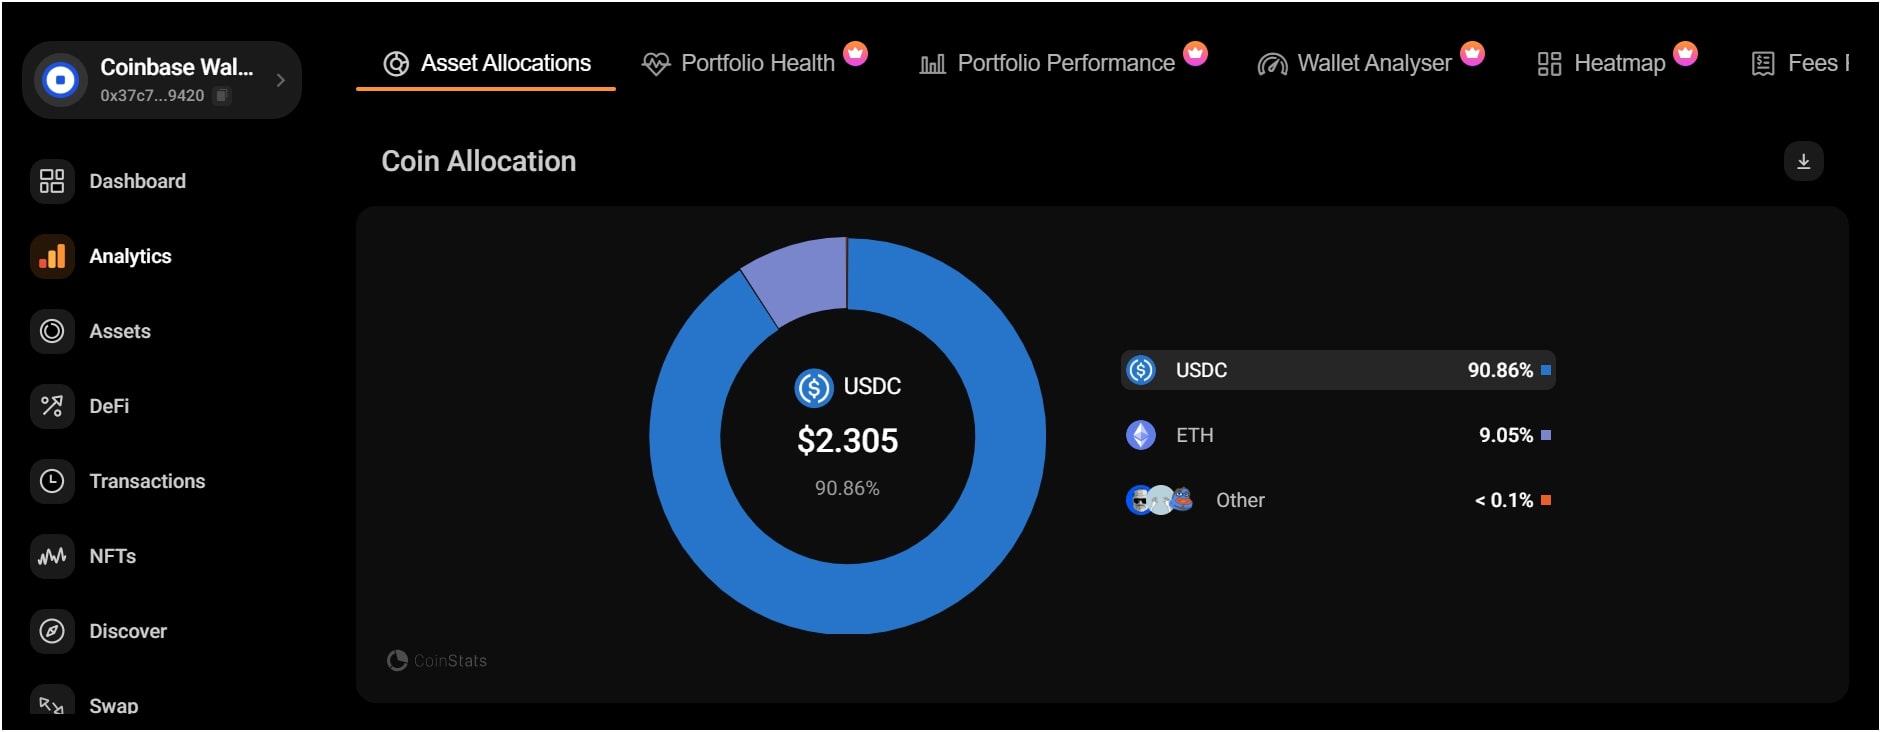Screen dimensions: 1881x732
Task: Open the Portfolio Performance tab
Action: (1065, 62)
